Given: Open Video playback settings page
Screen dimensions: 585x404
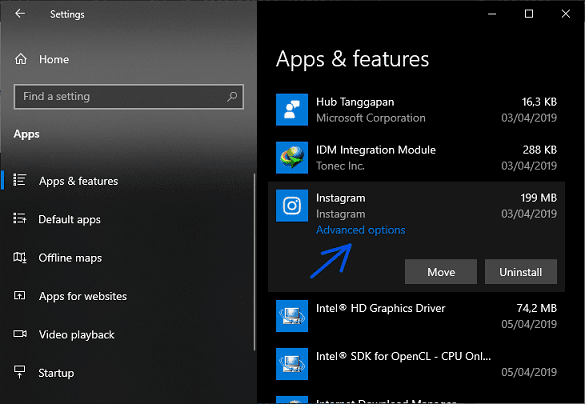Looking at the screenshot, I should coord(128,335).
